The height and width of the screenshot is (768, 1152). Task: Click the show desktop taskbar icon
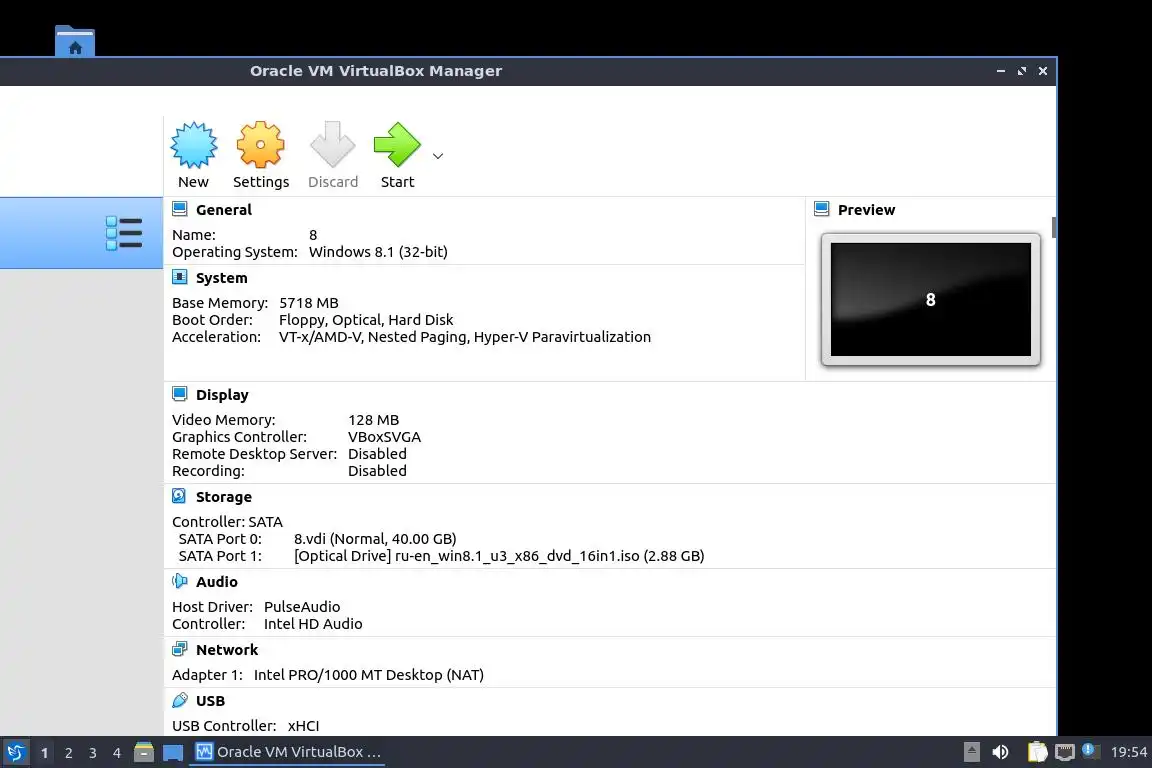pos(173,753)
